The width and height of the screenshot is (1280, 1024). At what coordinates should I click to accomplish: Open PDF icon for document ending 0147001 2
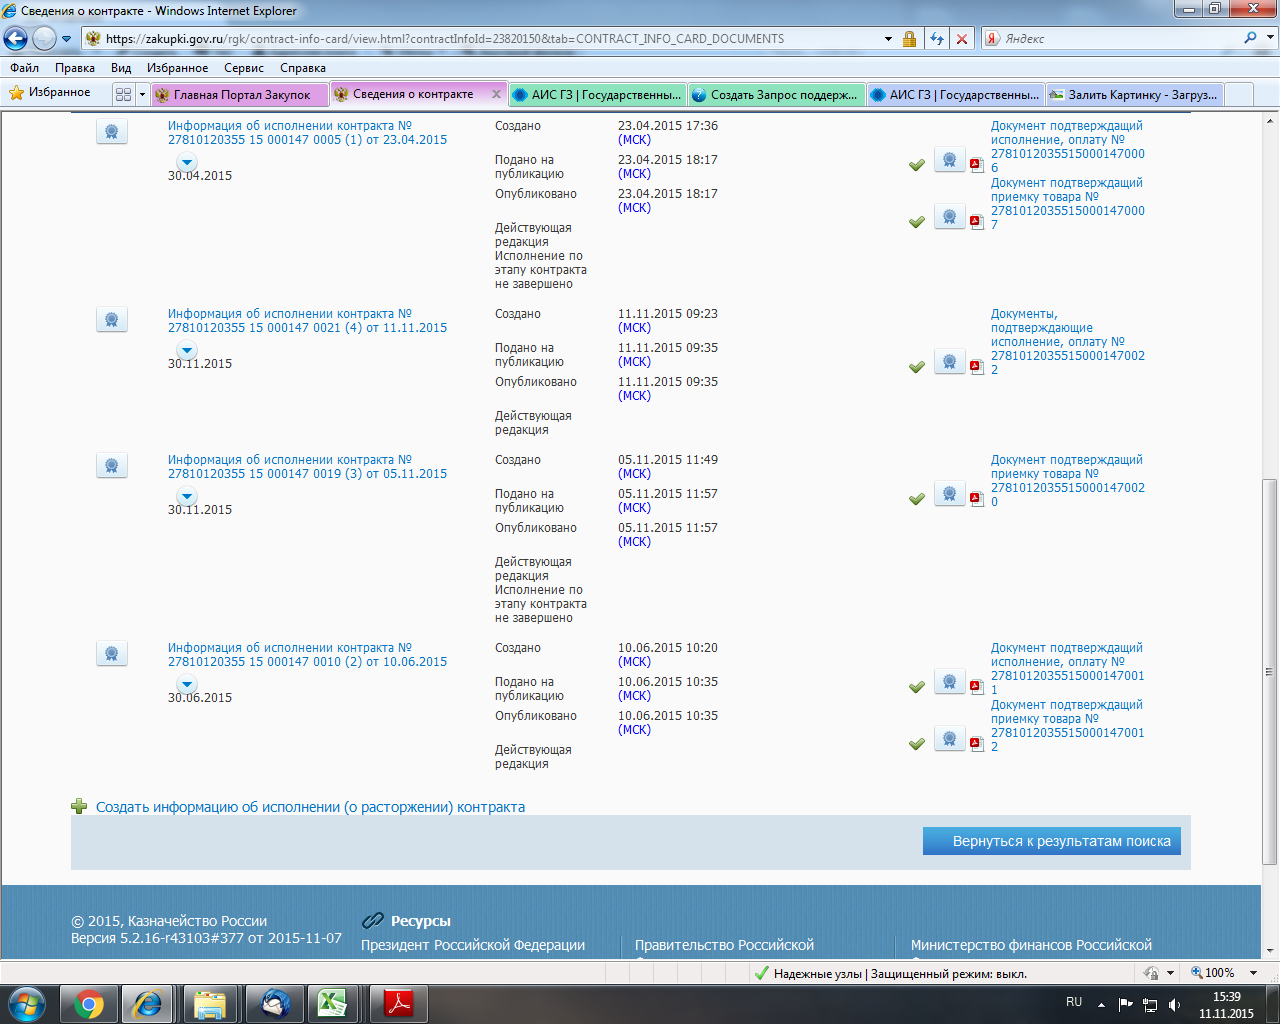[977, 743]
